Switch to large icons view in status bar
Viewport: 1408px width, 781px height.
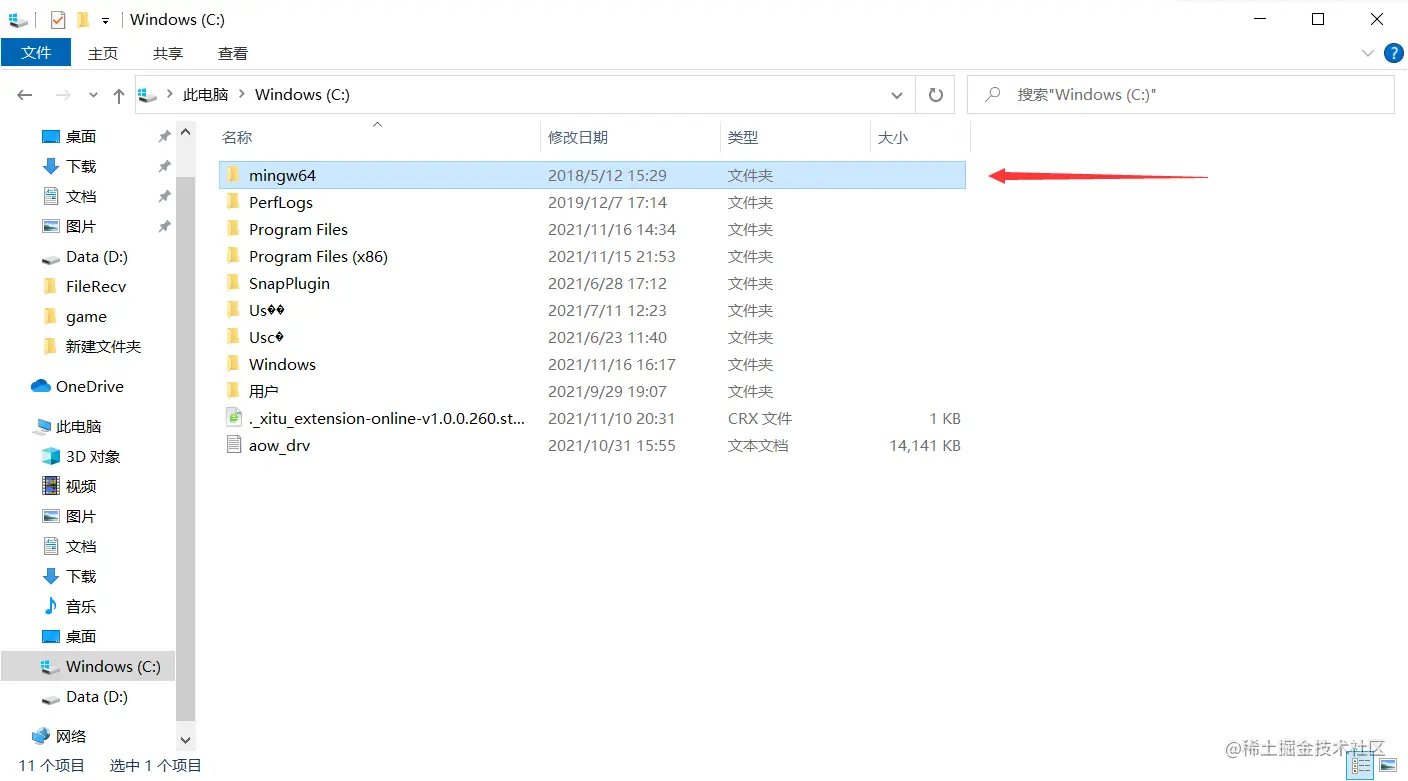pos(1388,766)
